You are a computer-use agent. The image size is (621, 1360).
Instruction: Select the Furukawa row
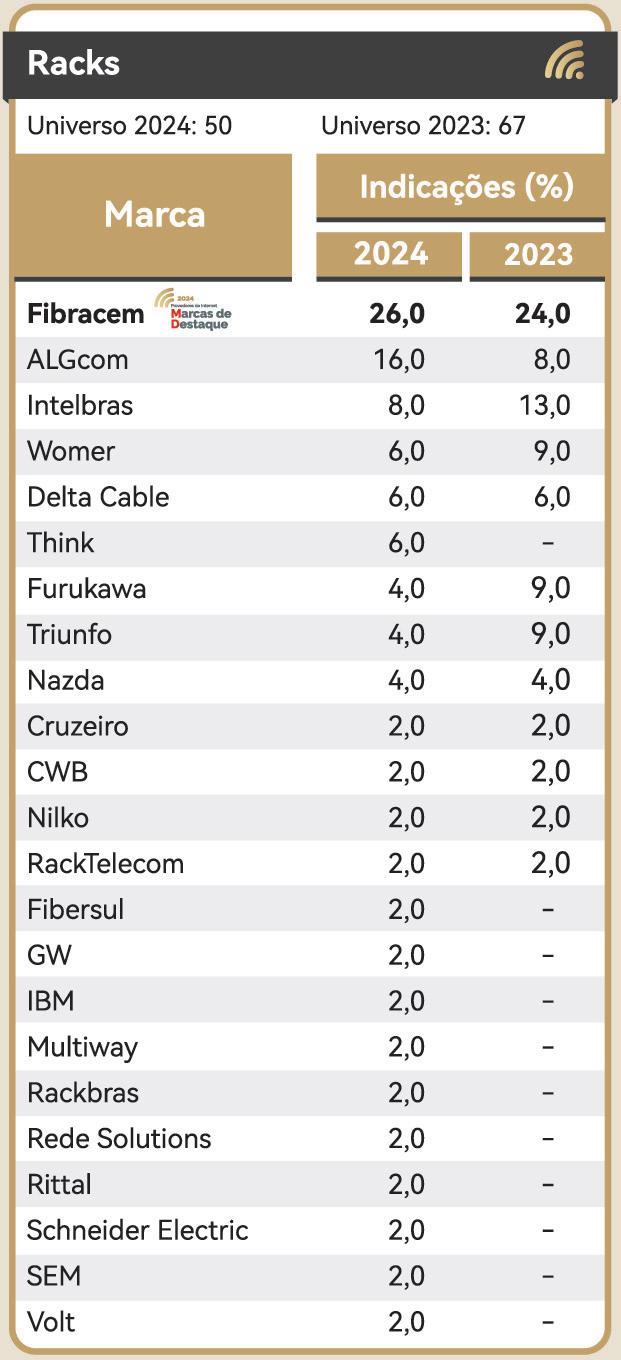(310, 589)
